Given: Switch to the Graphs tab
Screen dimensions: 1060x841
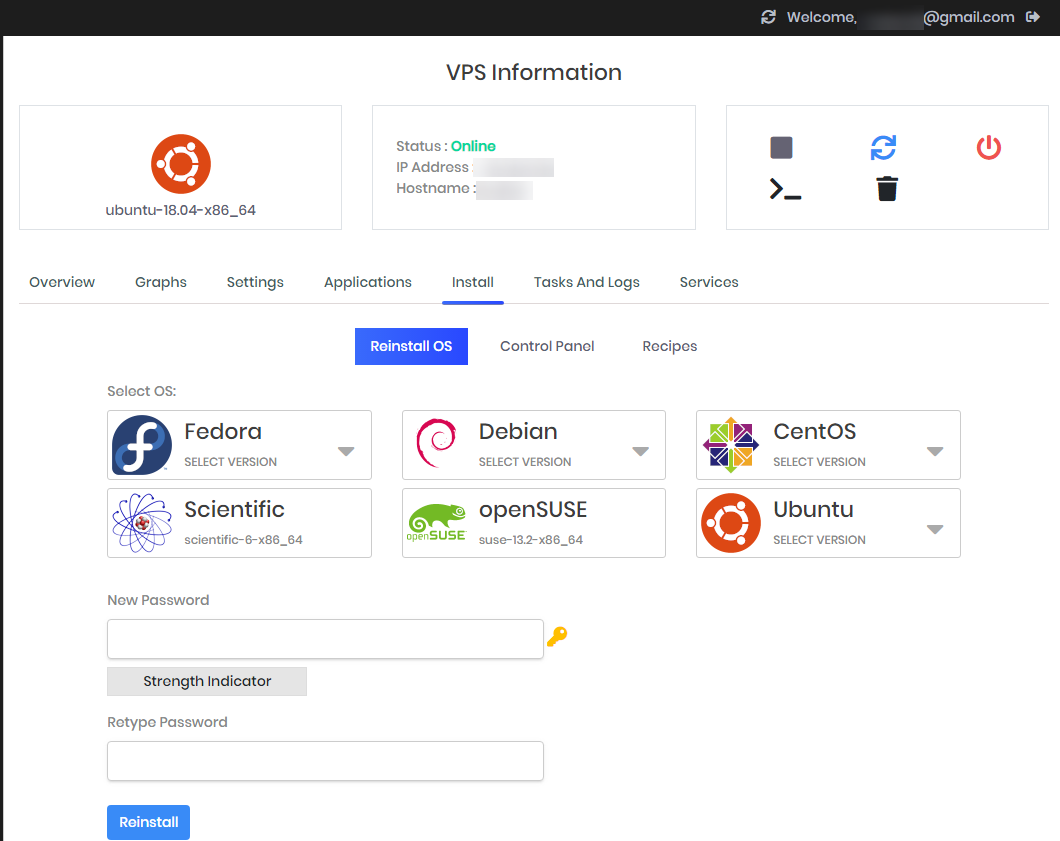Looking at the screenshot, I should pos(161,282).
